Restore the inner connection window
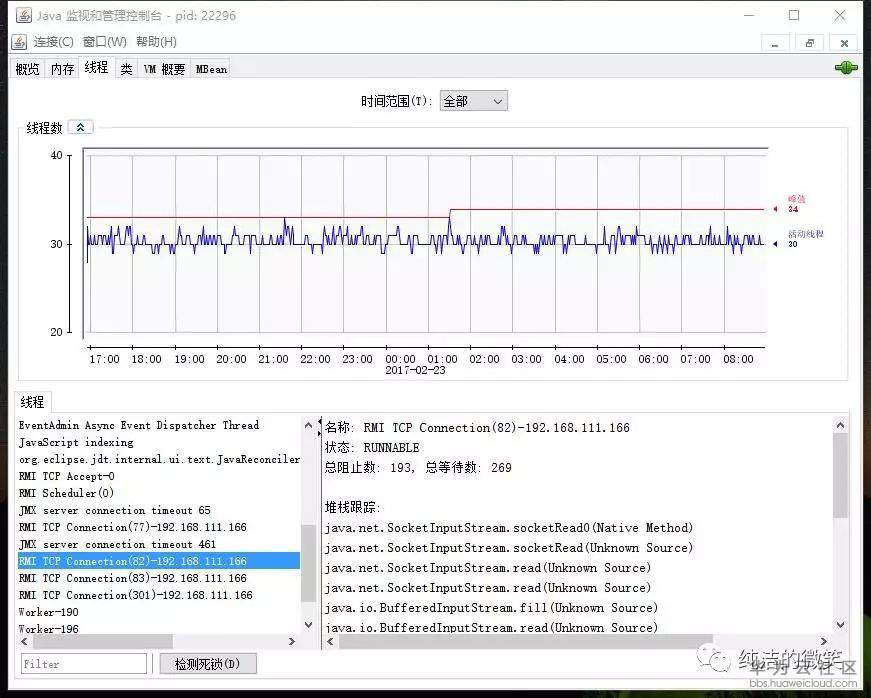This screenshot has height=698, width=871. click(x=809, y=43)
